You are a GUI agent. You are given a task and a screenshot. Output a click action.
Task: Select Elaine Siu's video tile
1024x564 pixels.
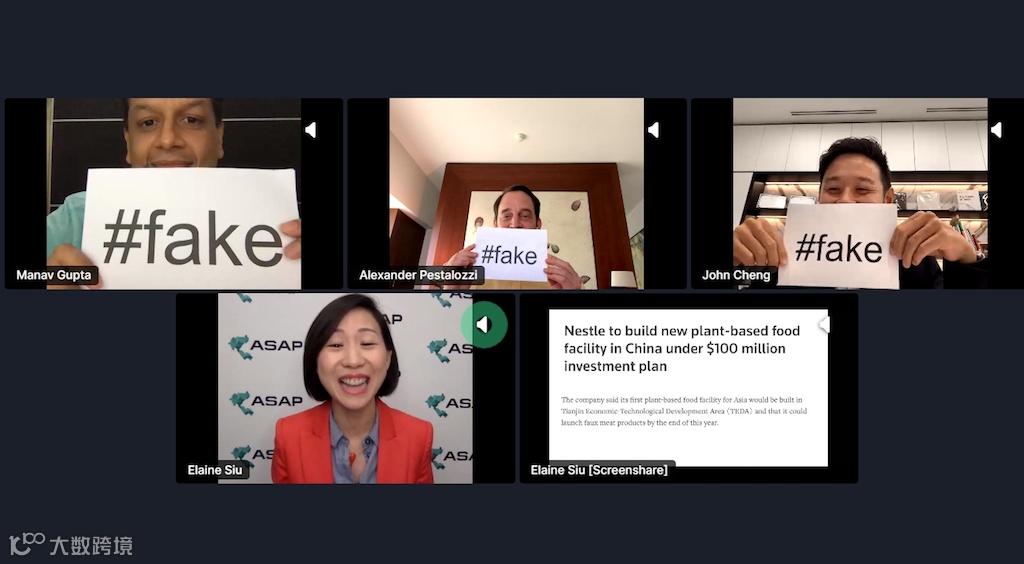pyautogui.click(x=345, y=388)
